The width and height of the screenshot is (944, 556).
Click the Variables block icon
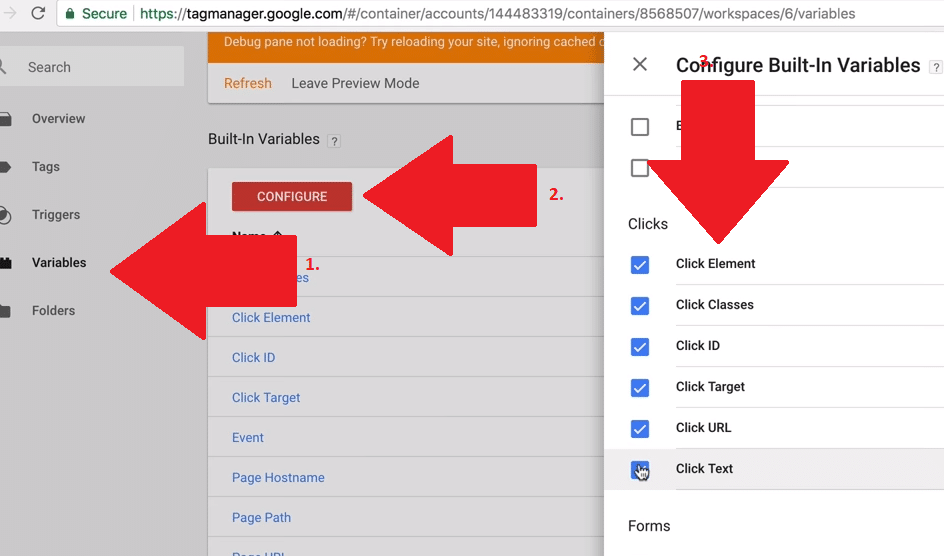pyautogui.click(x=5, y=263)
